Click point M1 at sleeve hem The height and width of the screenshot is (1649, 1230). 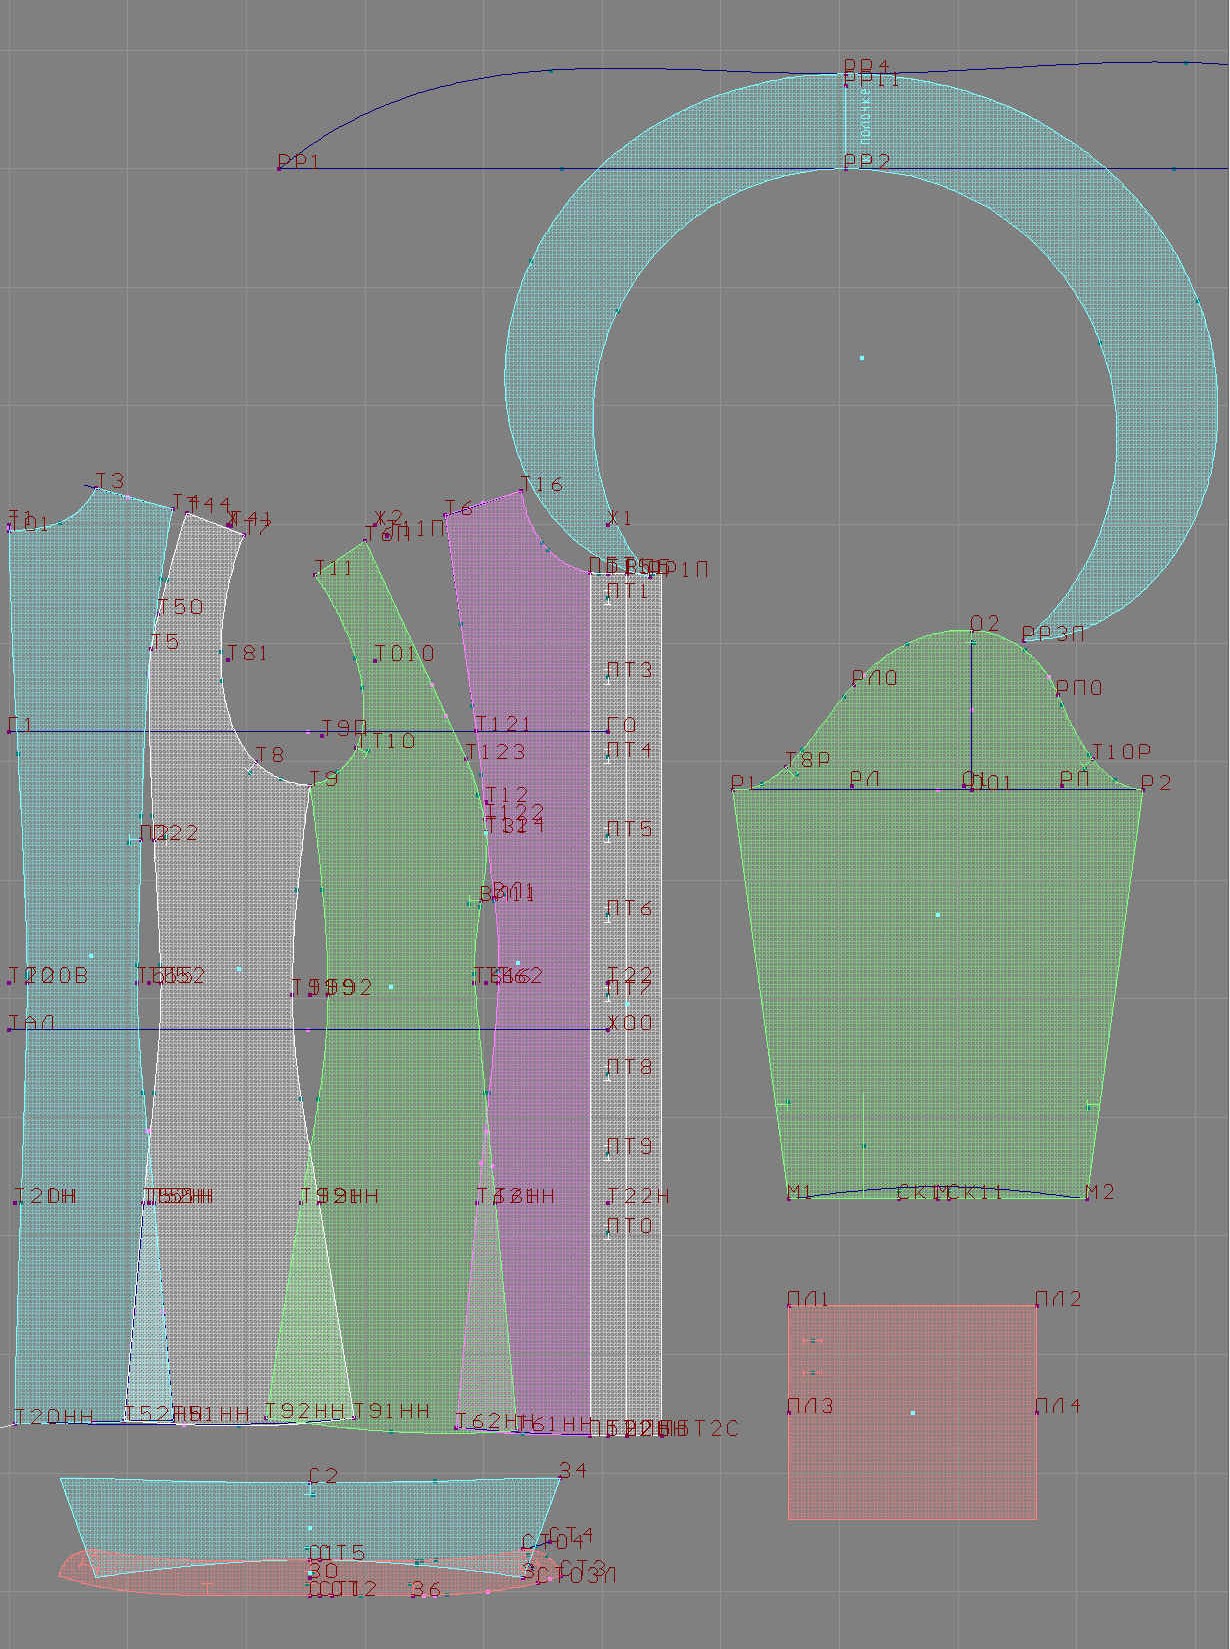tap(789, 1197)
